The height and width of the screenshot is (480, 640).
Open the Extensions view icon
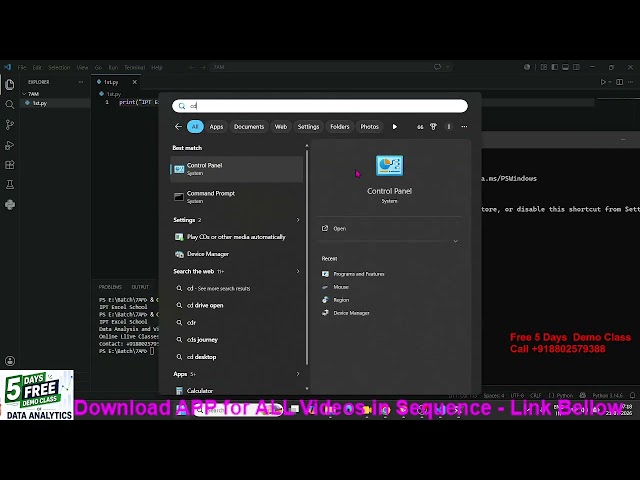point(10,165)
